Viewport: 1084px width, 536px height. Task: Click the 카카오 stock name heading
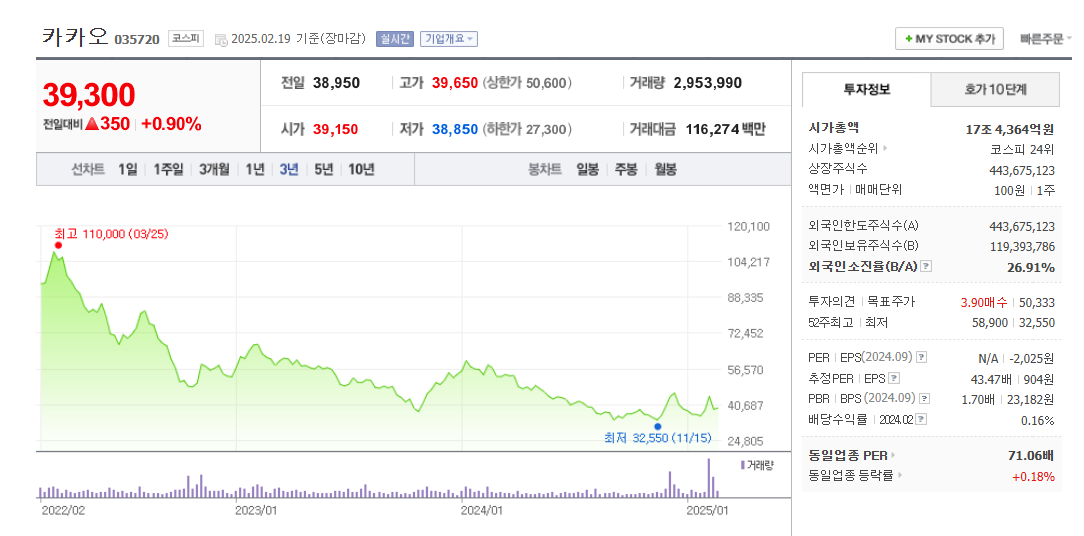coord(75,37)
